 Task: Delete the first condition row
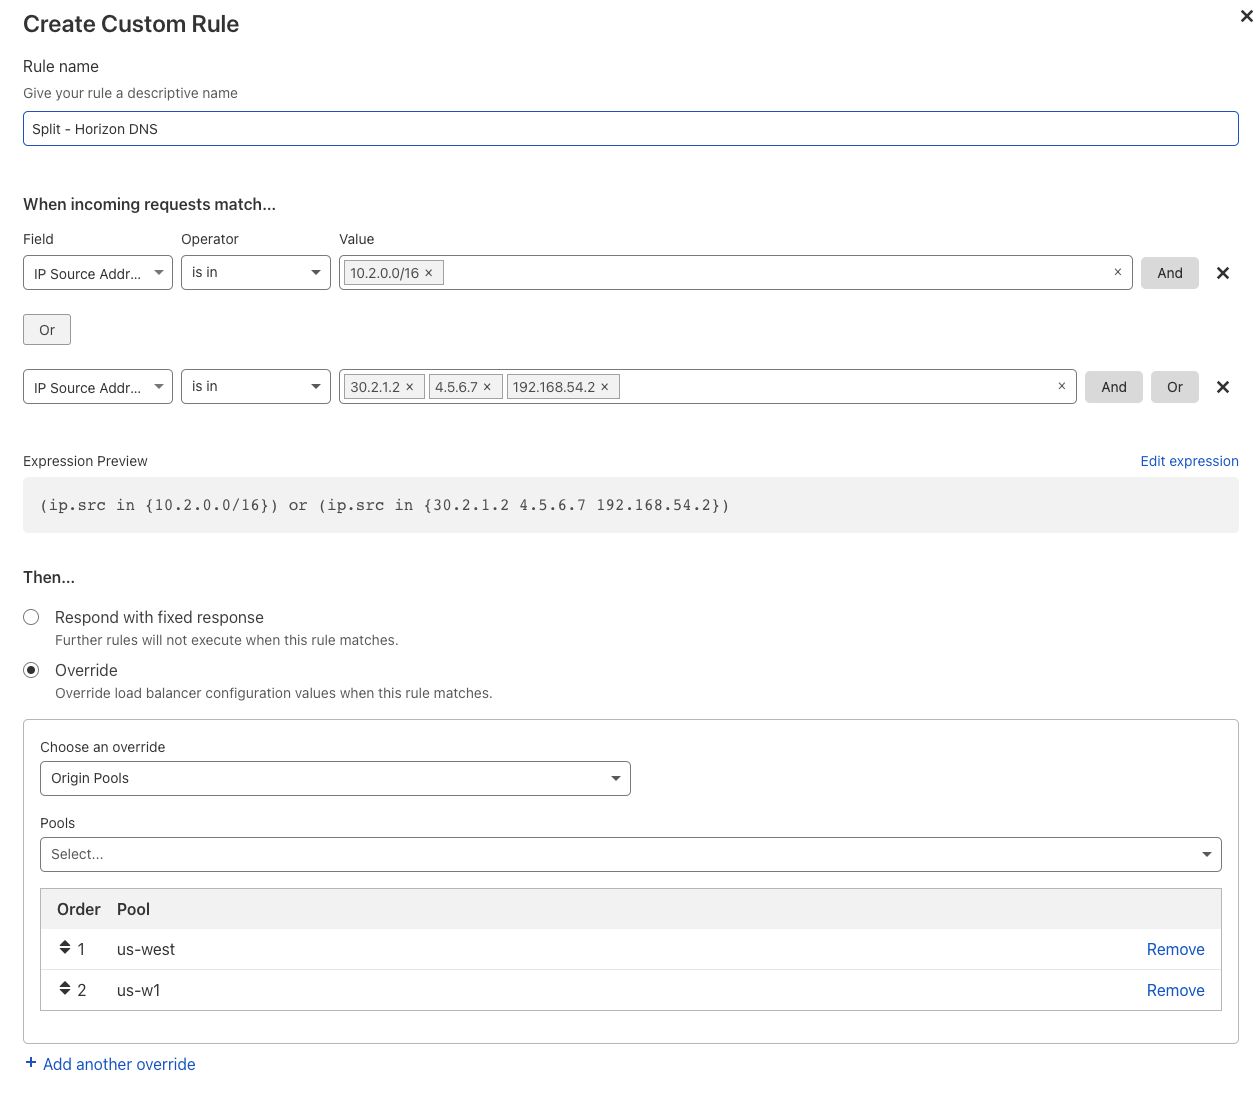click(x=1222, y=273)
